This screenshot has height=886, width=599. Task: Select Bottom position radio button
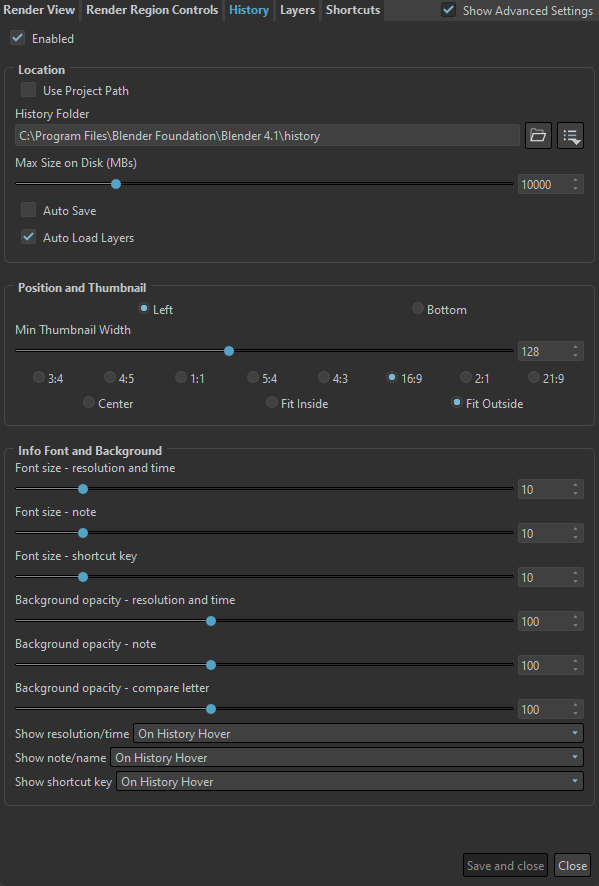click(x=418, y=308)
